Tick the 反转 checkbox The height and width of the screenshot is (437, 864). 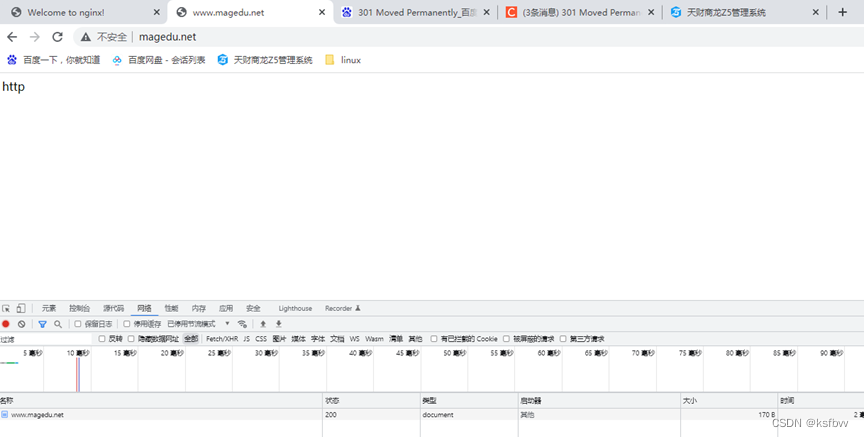[x=102, y=339]
